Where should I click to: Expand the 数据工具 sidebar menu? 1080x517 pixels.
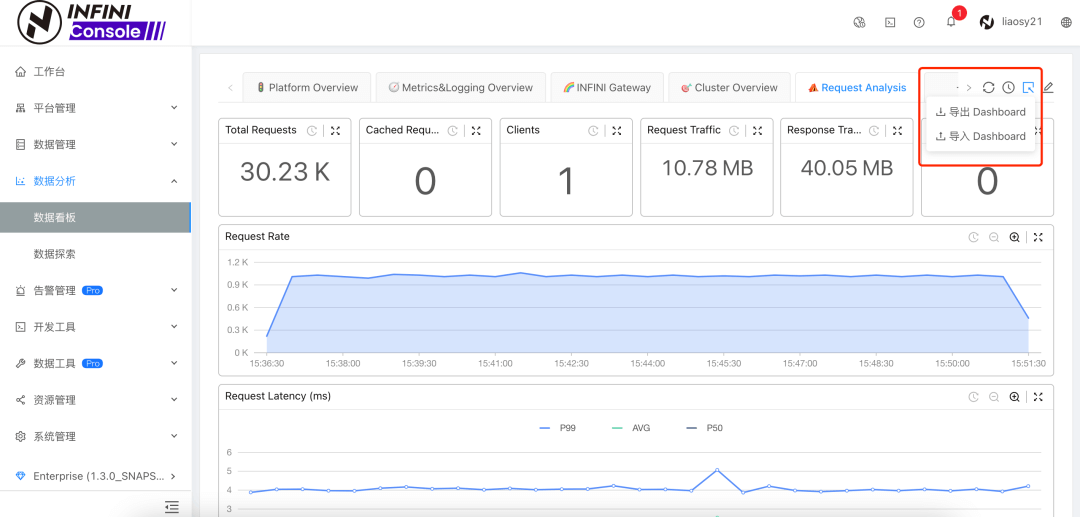click(x=96, y=363)
